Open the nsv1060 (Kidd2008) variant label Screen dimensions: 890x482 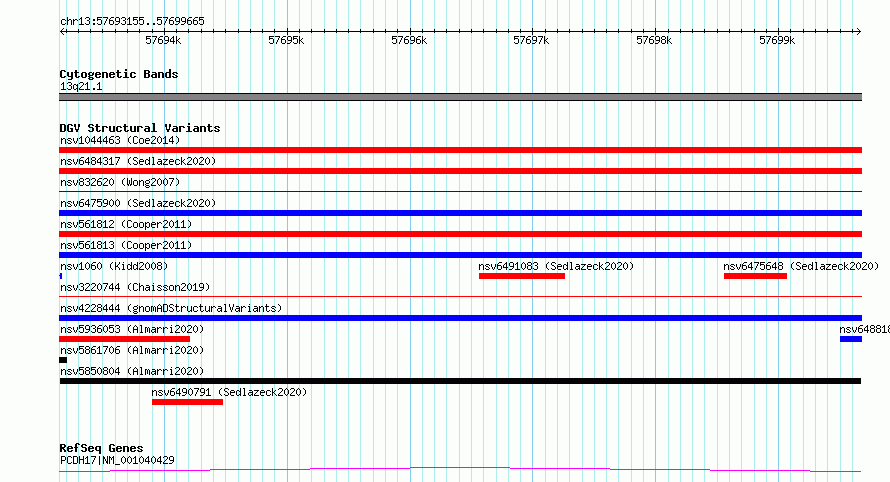coord(114,266)
